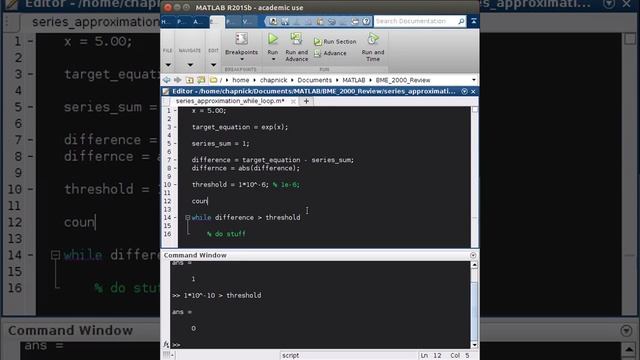Toggle breakpoint on line 8 dash
This screenshot has height=360, width=640.
pos(175,168)
